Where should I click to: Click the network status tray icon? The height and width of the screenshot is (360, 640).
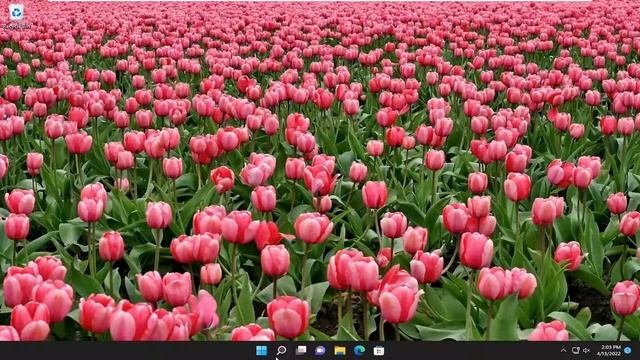[576, 351]
